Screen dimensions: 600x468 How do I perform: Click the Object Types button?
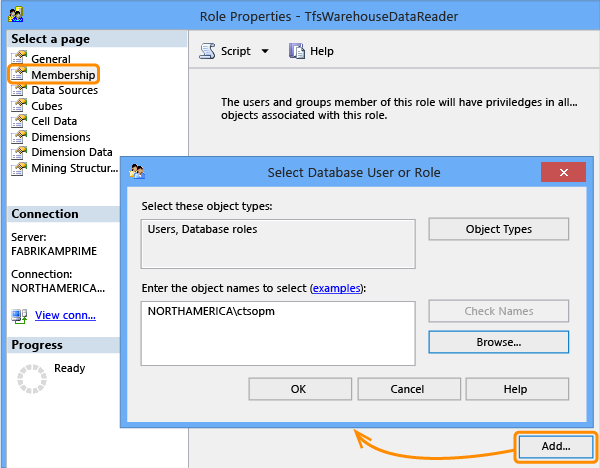pos(499,229)
